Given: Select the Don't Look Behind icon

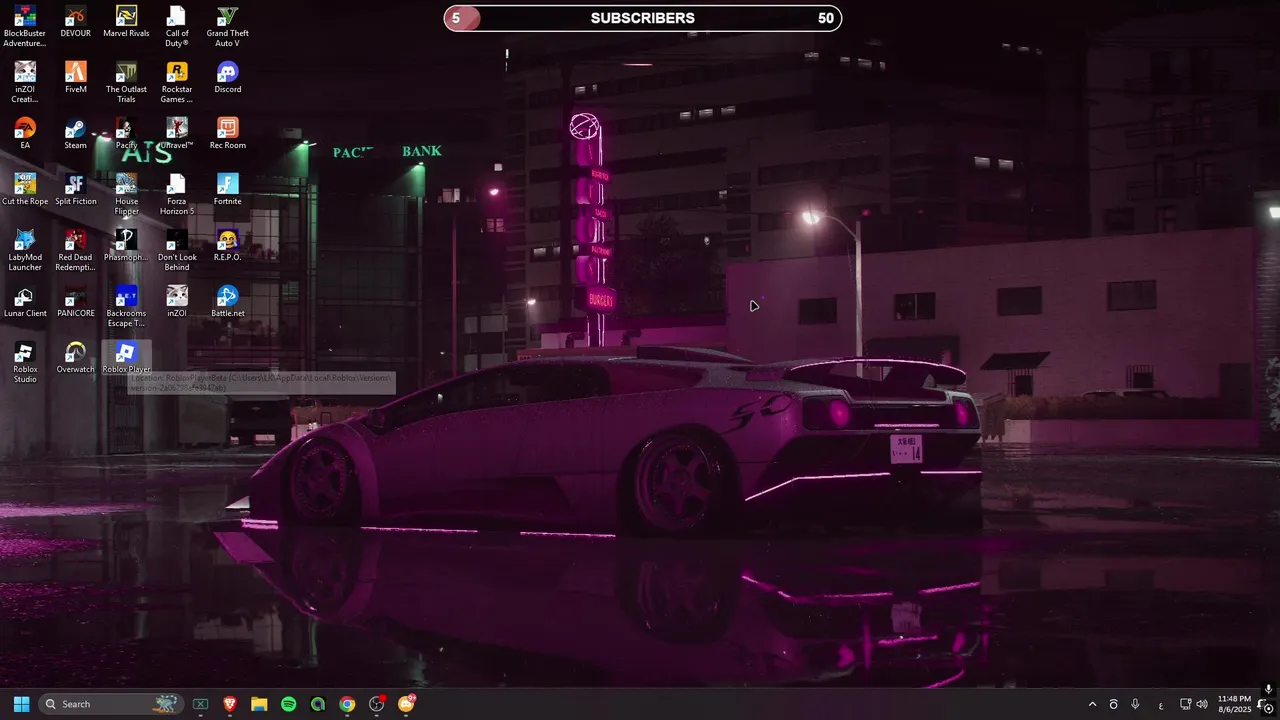Looking at the screenshot, I should (176, 251).
